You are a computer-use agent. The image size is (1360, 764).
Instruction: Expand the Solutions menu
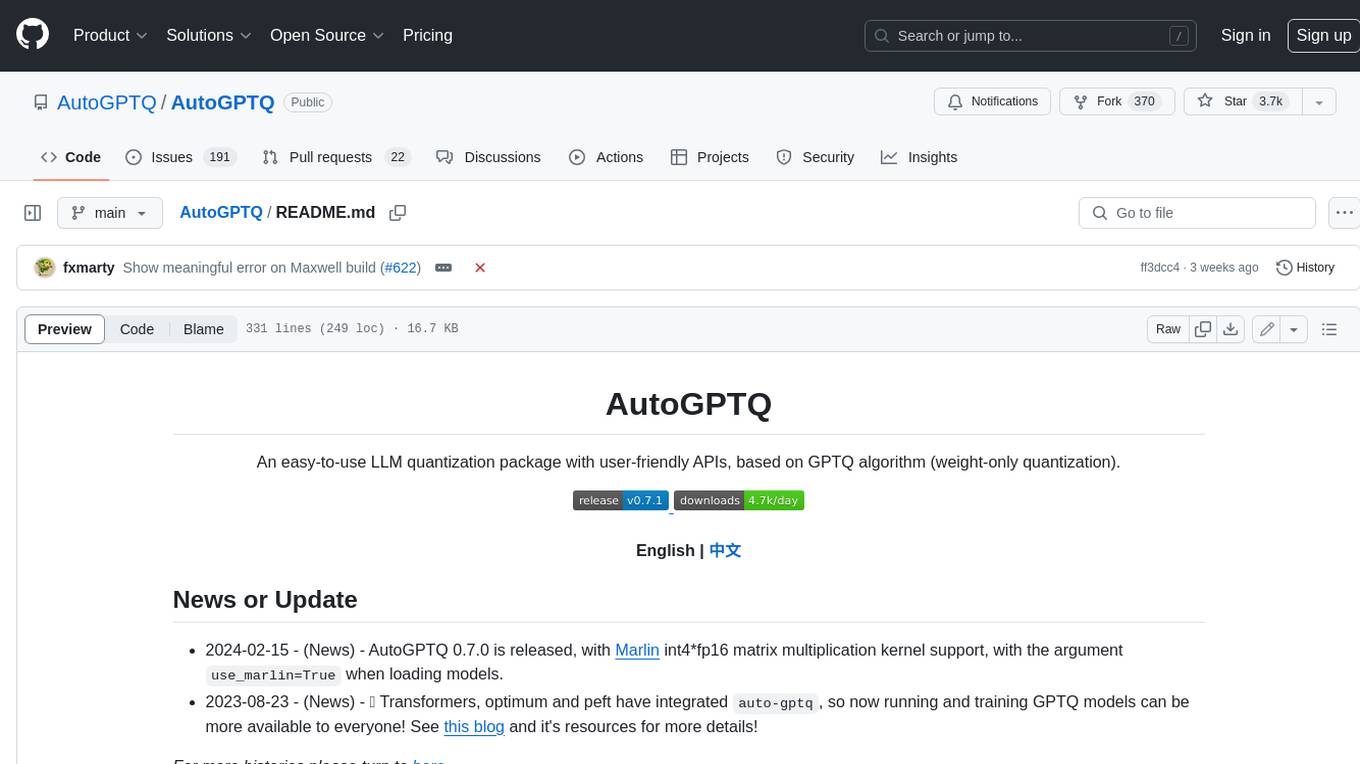click(209, 35)
